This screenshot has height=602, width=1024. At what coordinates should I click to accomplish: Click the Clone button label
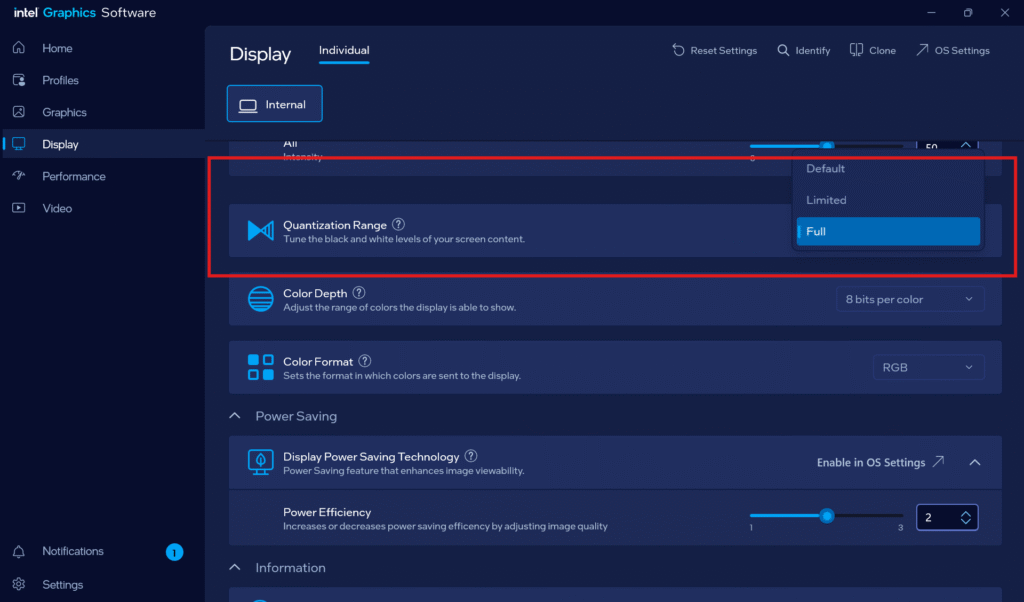coord(882,50)
